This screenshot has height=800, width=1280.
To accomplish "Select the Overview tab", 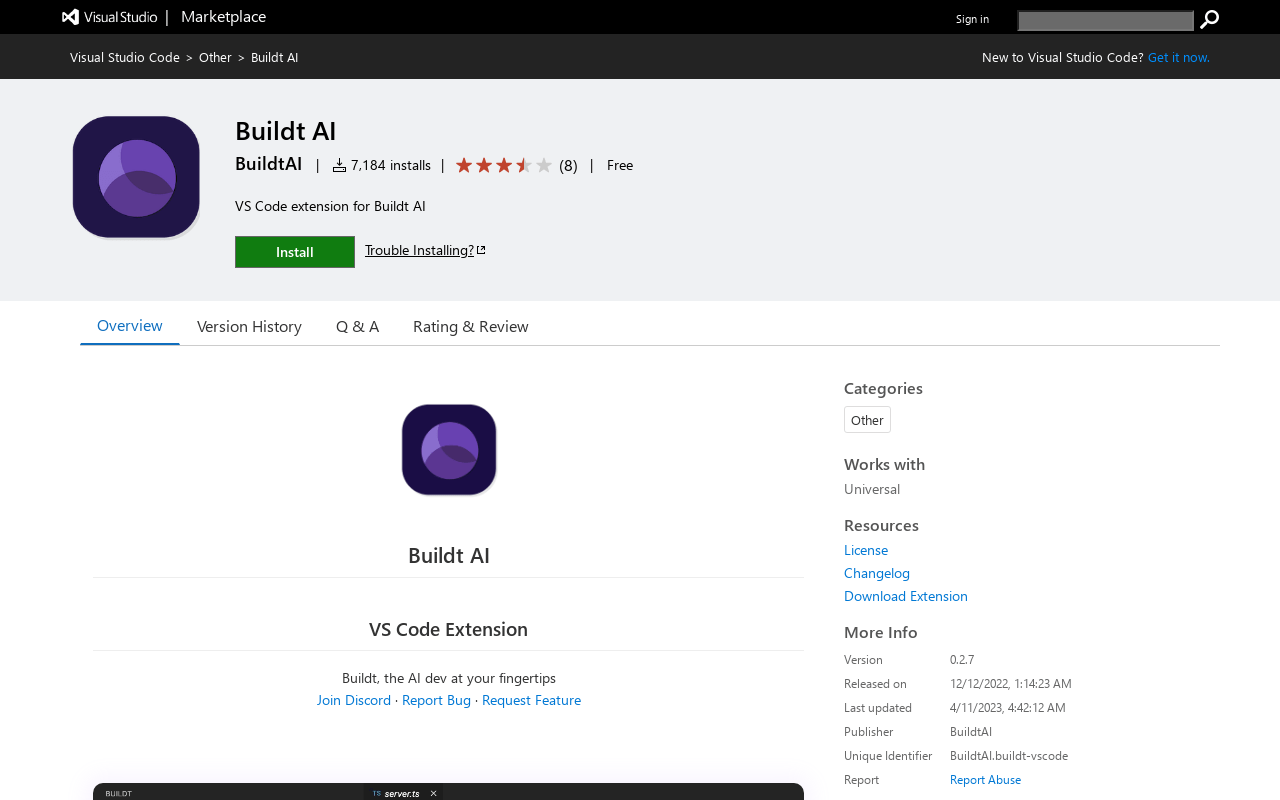I will [x=130, y=326].
